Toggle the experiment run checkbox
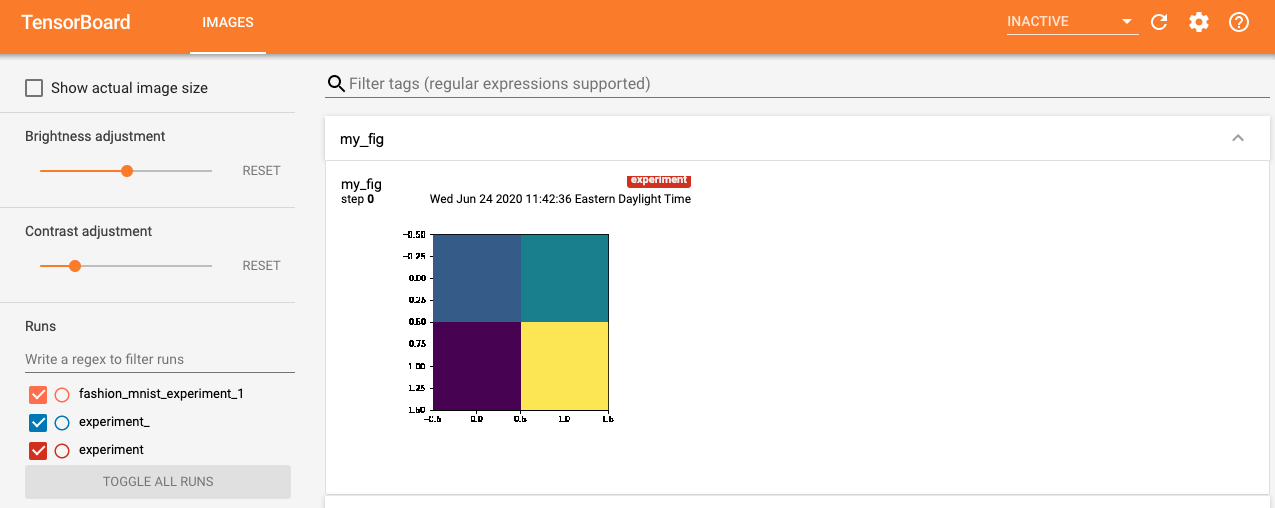 (39, 450)
